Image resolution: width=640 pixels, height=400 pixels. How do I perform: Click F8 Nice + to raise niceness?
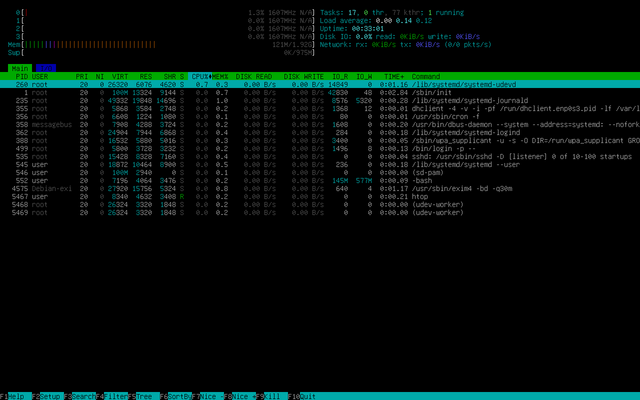(x=240, y=396)
